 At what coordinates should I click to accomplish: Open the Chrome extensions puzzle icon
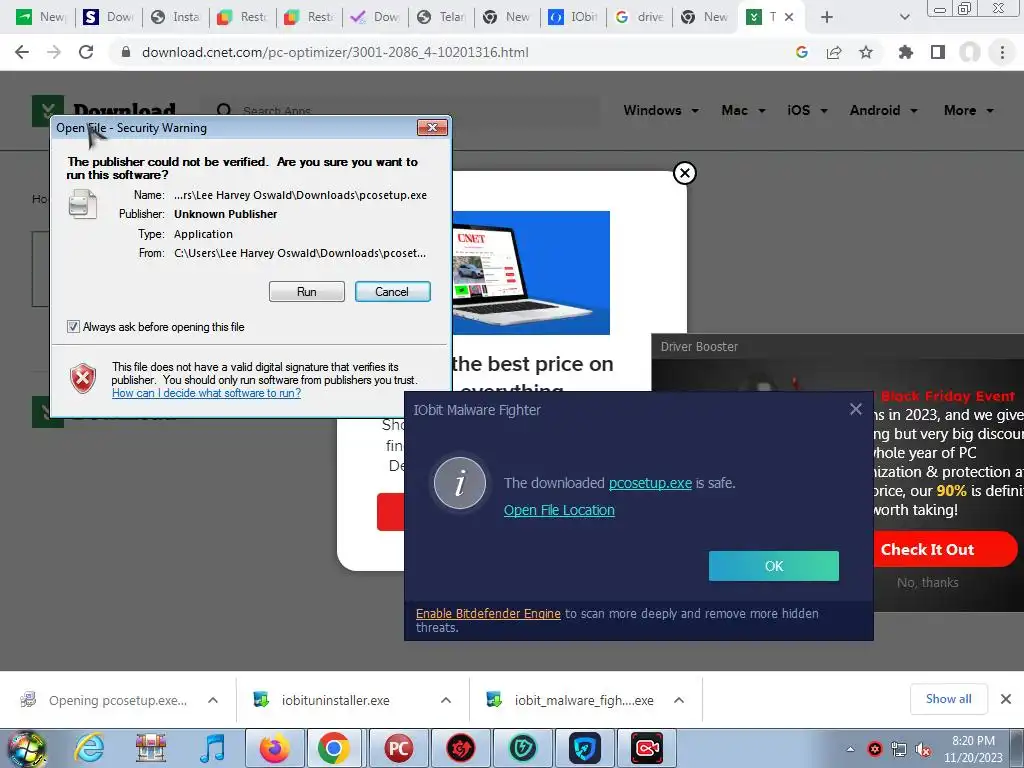(x=905, y=52)
